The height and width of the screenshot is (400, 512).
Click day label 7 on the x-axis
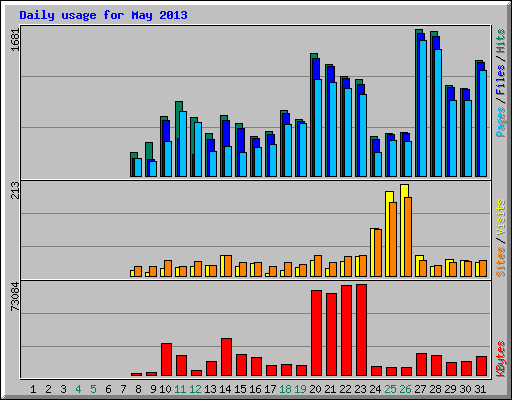123,389
